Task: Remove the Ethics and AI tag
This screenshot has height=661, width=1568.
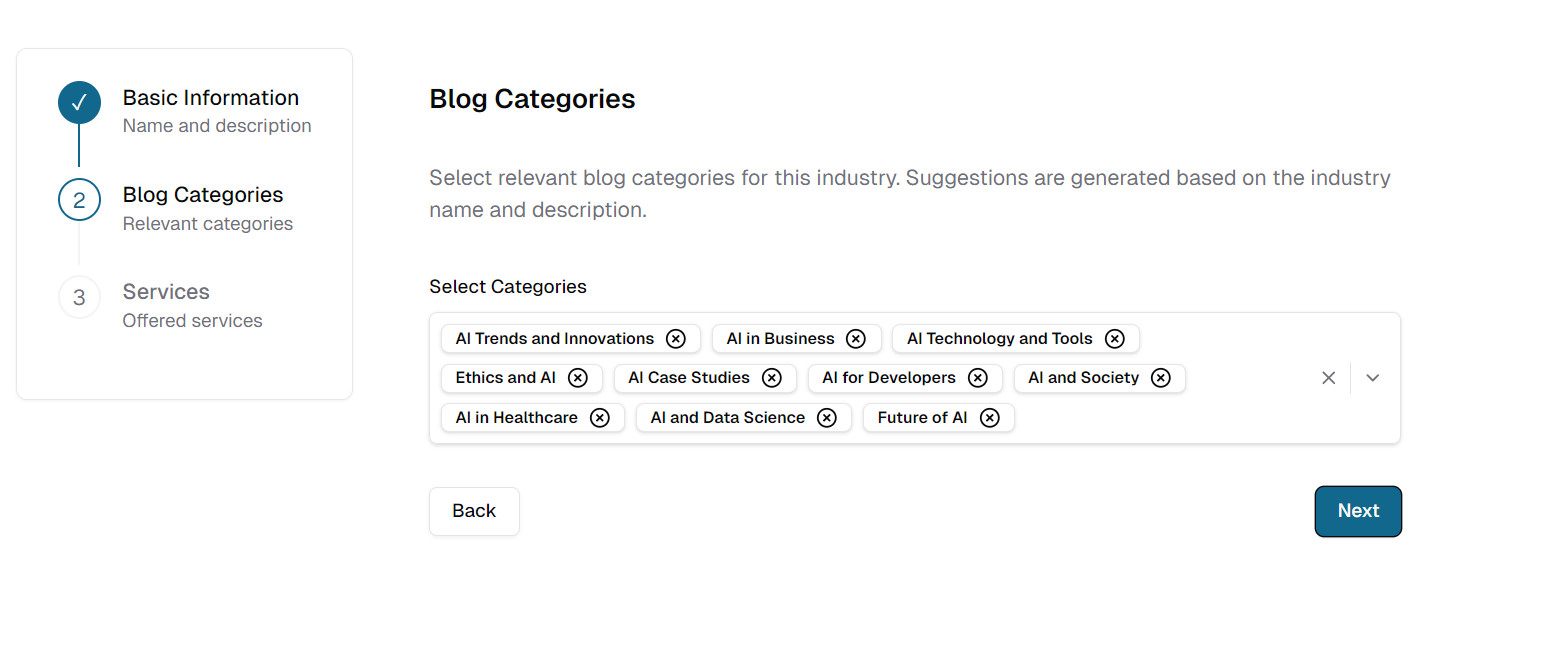Action: pos(578,378)
